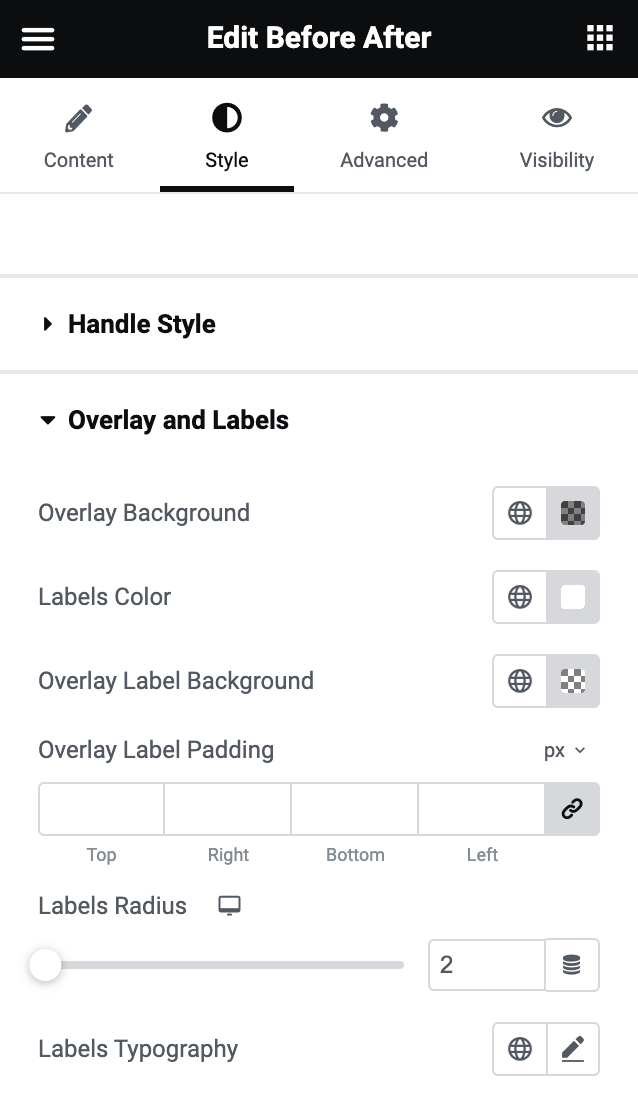Collapse the Overlay and Labels section
Screen dimensions: 638x1102
177,420
